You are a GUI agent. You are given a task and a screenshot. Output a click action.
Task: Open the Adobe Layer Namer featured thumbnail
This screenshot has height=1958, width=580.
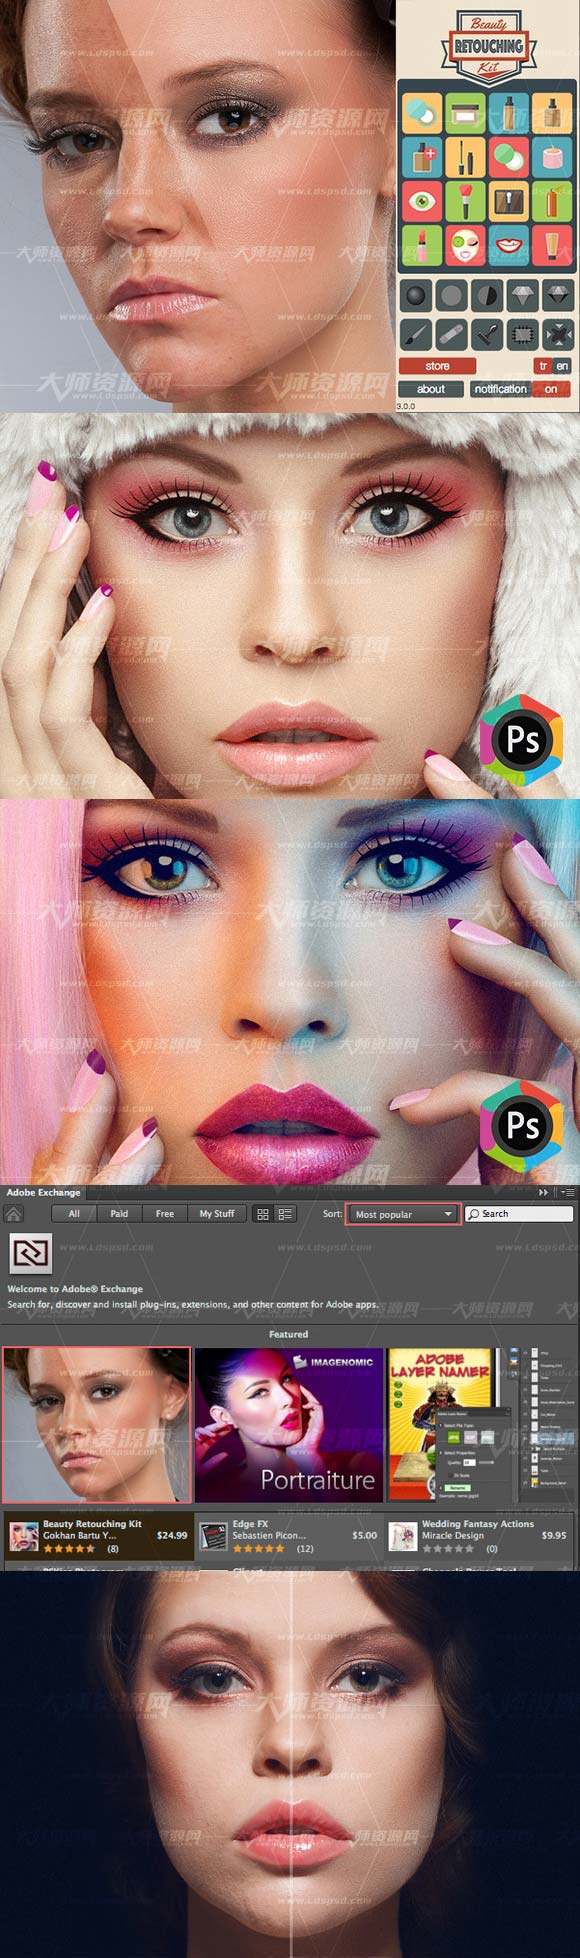(x=483, y=1424)
